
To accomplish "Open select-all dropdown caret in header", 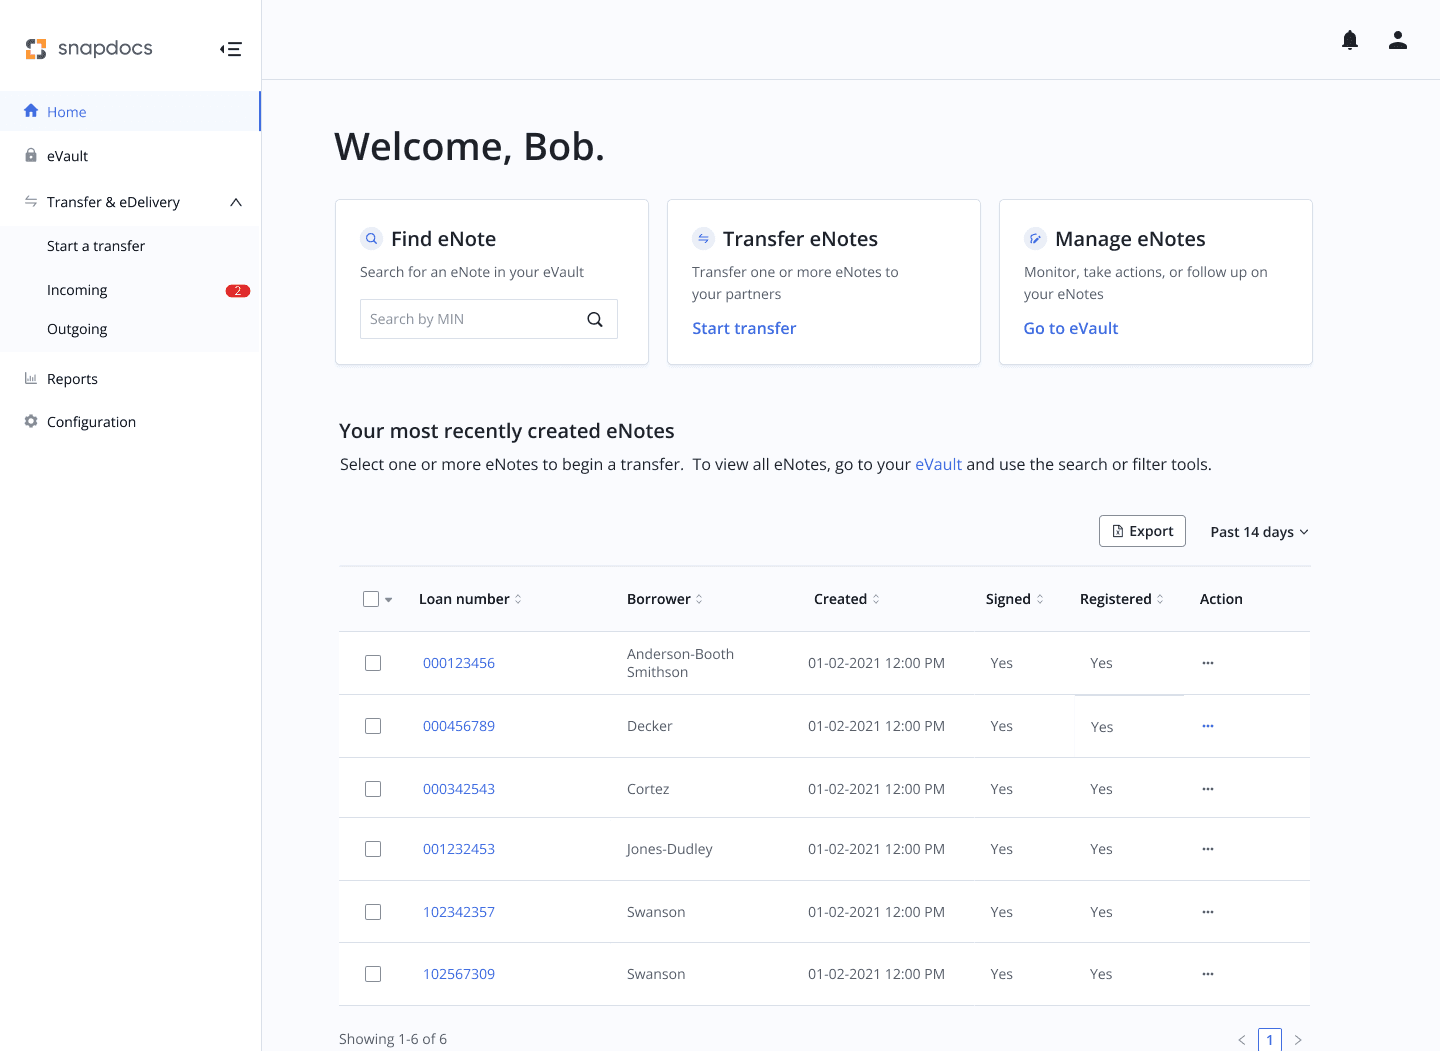I will 389,600.
